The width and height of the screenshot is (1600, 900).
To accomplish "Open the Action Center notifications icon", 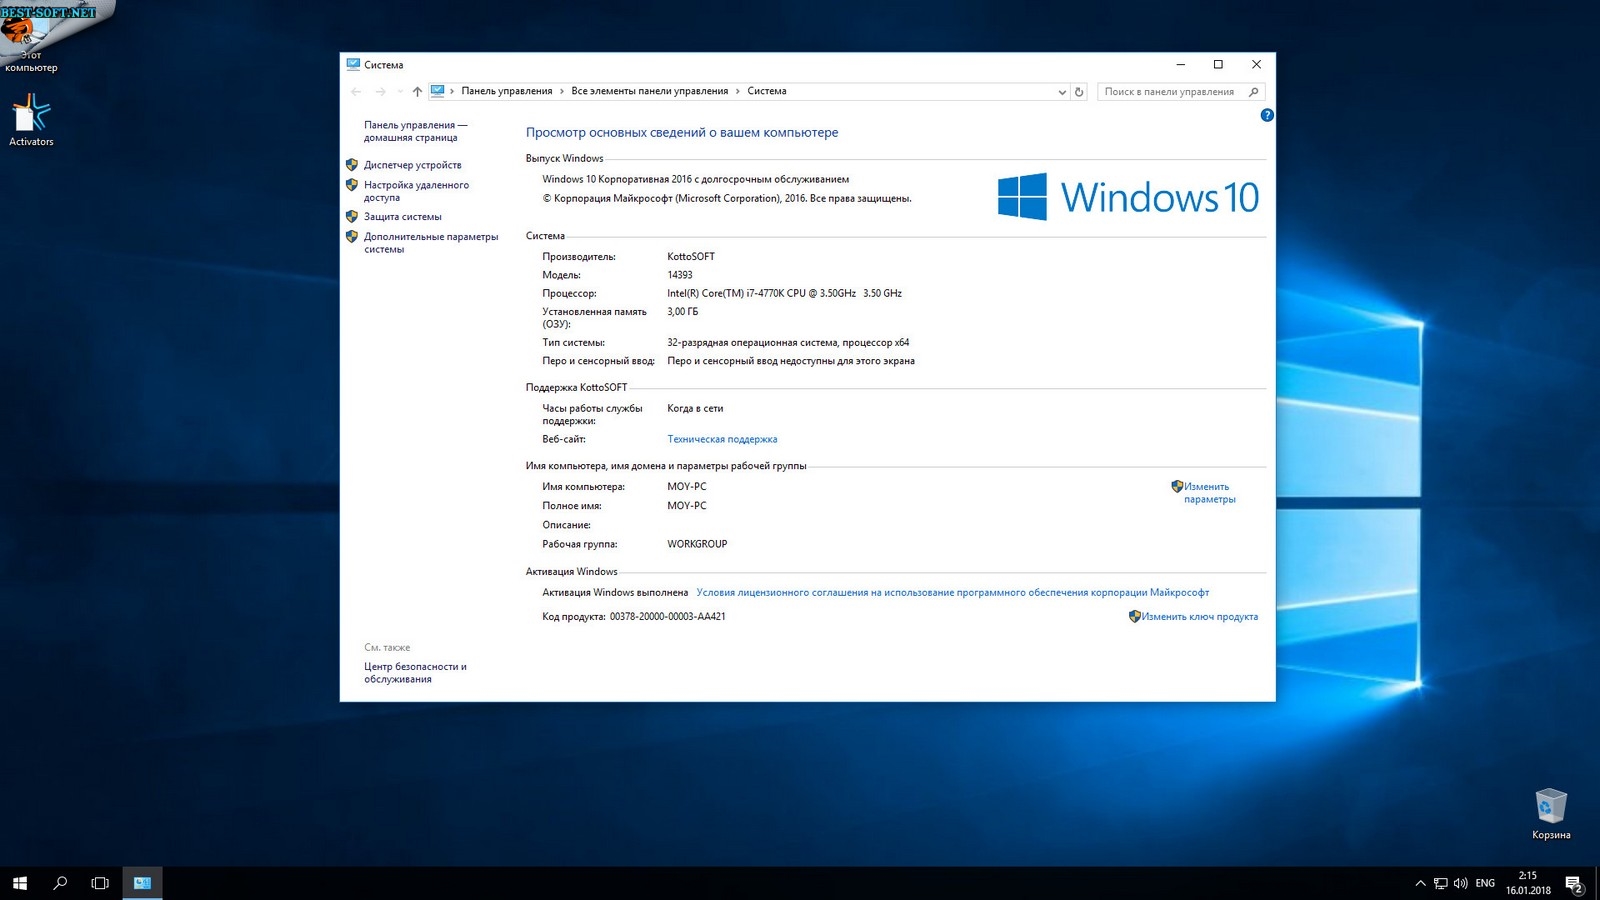I will click(x=1574, y=883).
